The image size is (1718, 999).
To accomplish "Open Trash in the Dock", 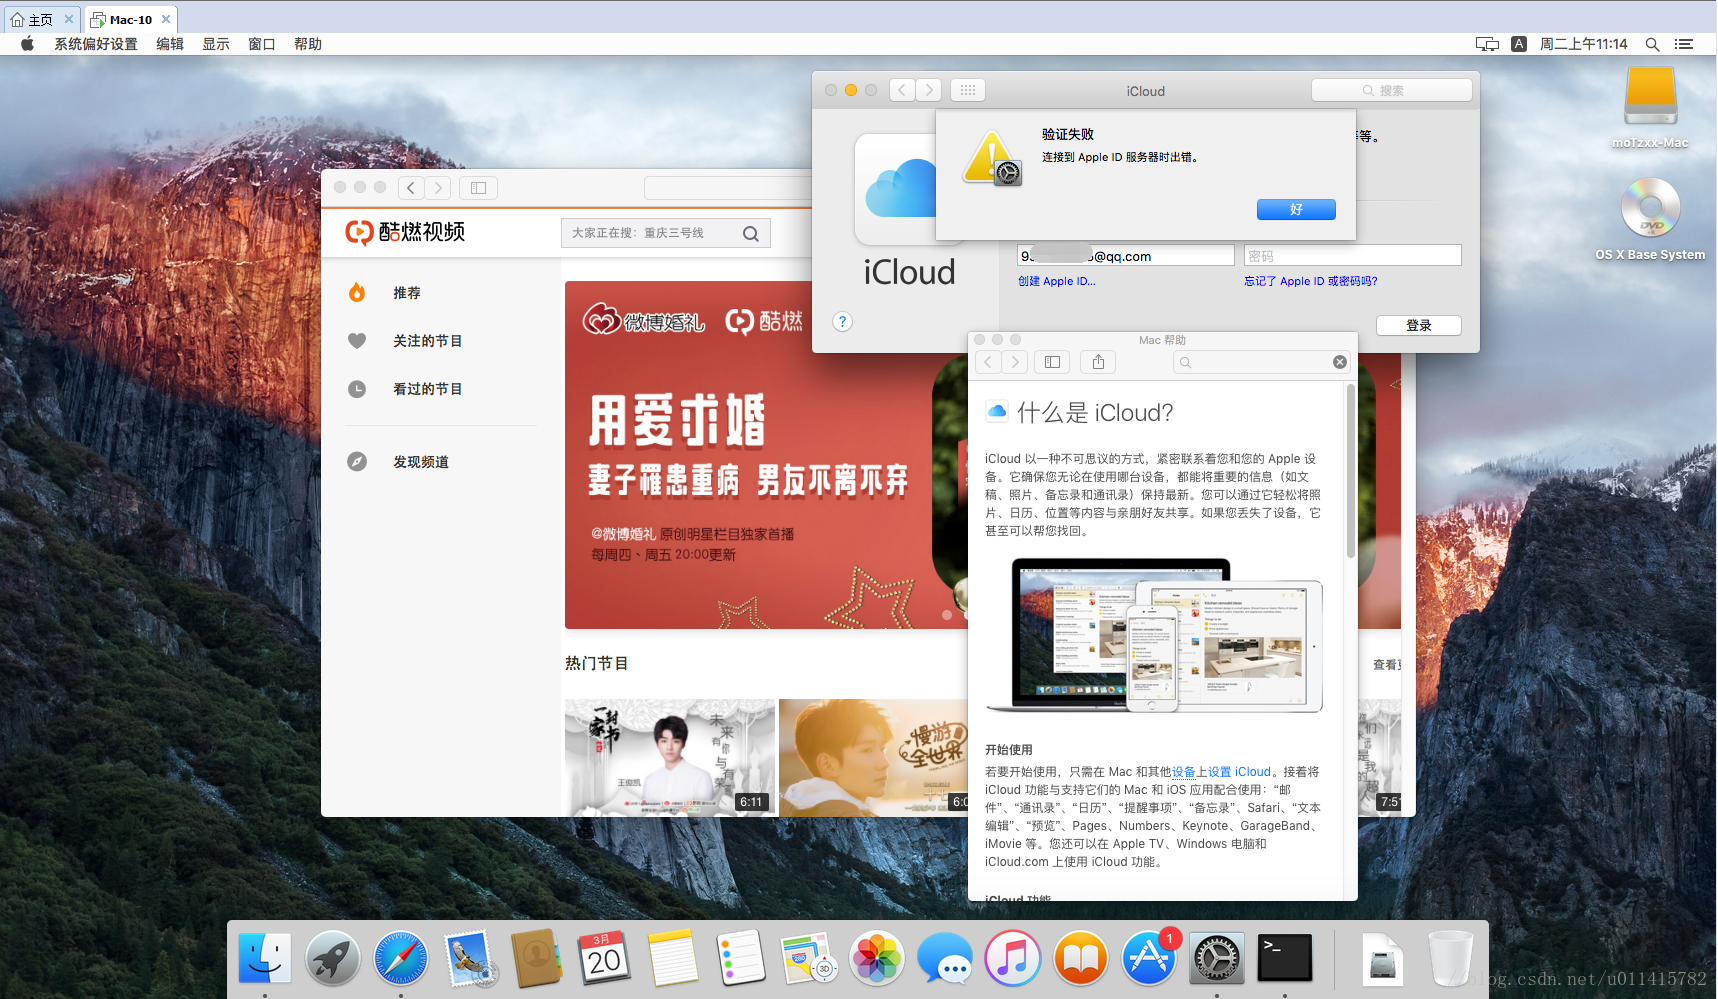I will pos(1450,958).
